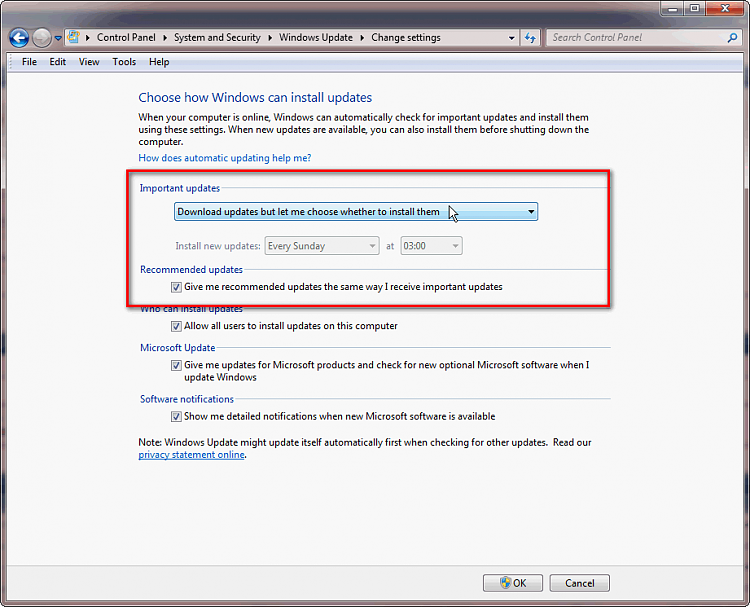The height and width of the screenshot is (607, 750).
Task: Open recent pages arrow beside Forward button
Action: pos(57,38)
